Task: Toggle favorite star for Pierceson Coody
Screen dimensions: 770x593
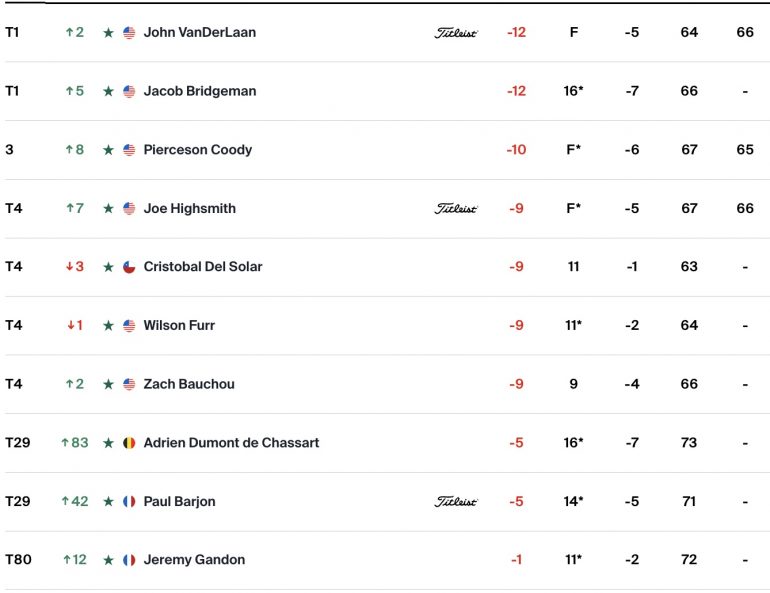Action: coord(109,150)
